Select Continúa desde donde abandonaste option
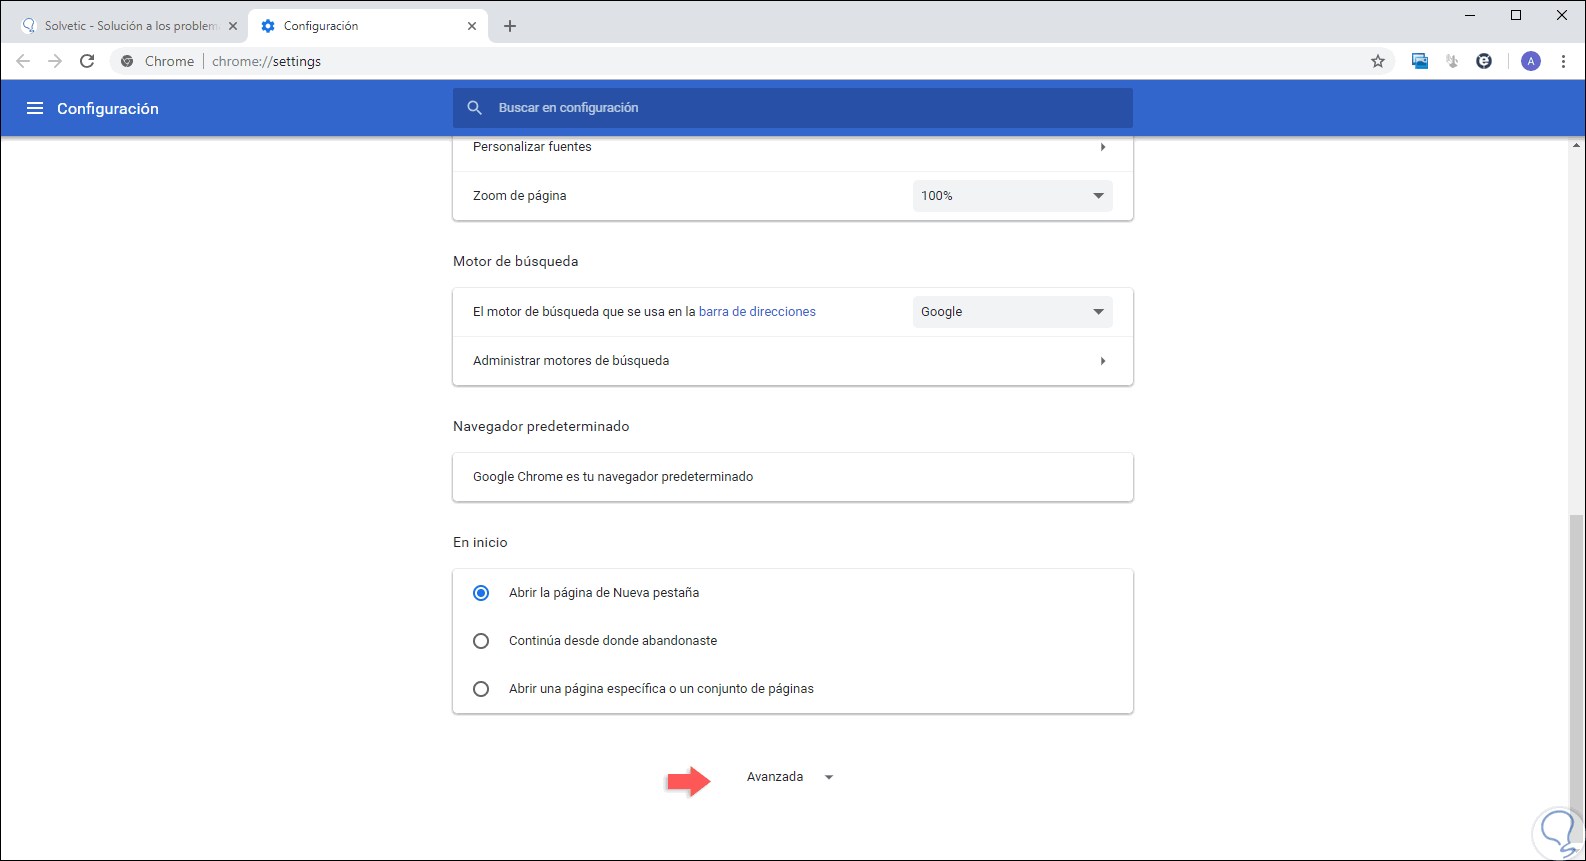 pos(481,641)
